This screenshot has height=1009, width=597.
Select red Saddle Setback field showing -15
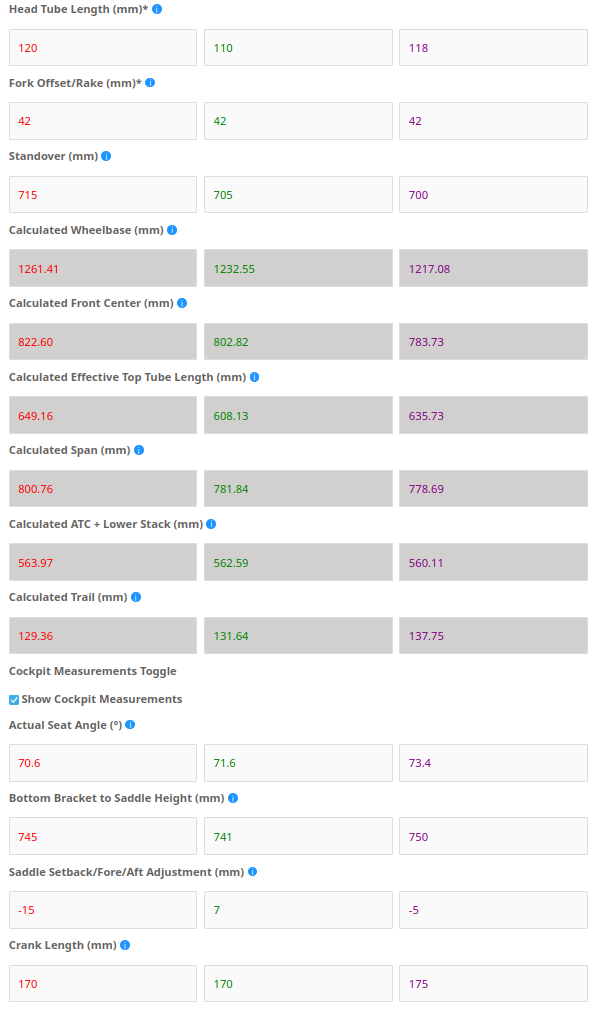pos(103,910)
